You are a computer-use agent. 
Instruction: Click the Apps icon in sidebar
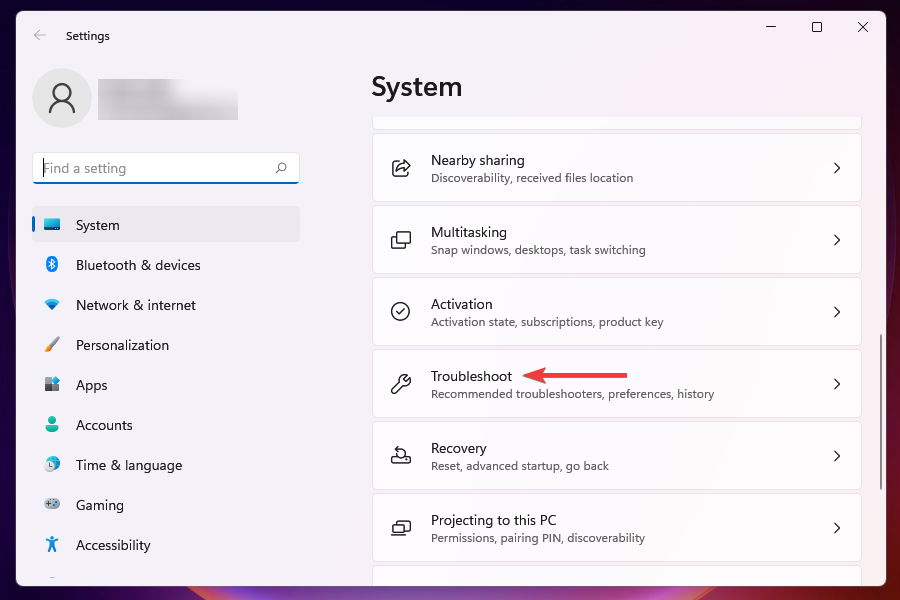[x=52, y=384]
